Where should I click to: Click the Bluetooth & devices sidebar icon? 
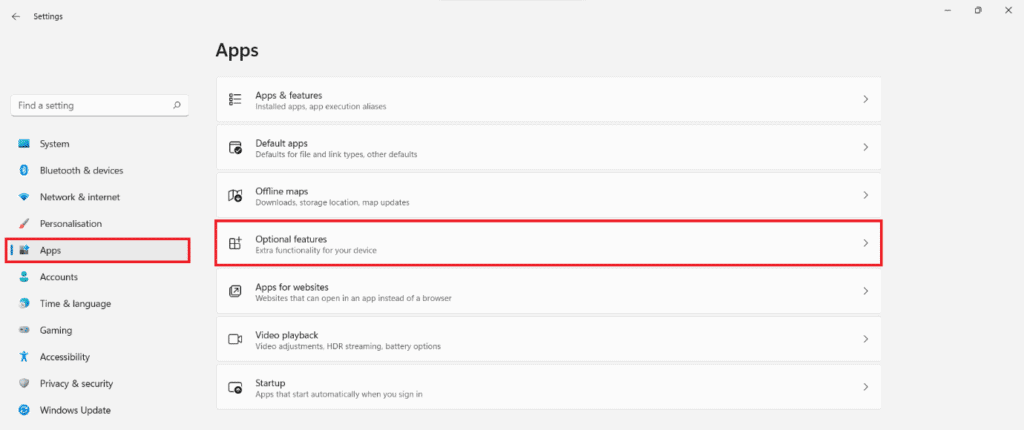coord(24,170)
